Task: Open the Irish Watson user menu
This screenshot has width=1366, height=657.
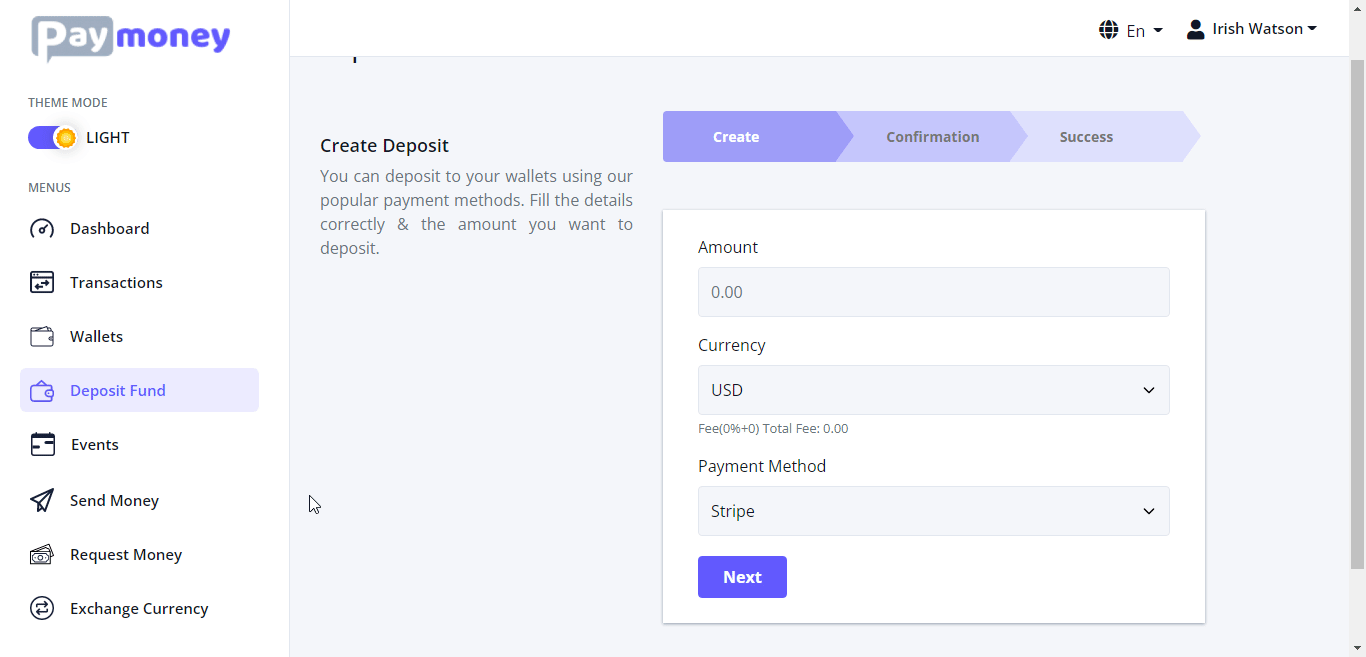Action: coord(1252,29)
